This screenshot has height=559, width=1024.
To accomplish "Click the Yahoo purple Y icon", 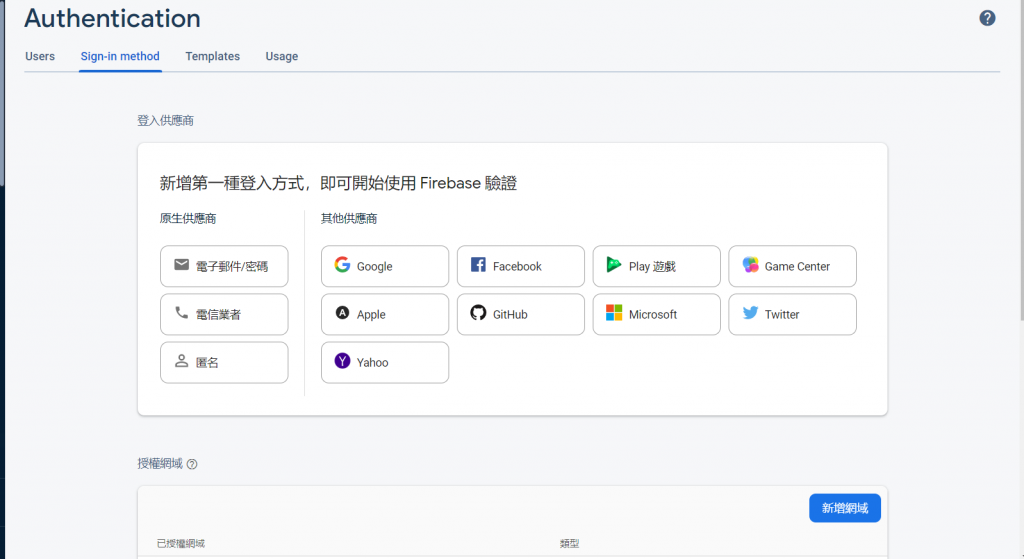I will click(x=342, y=360).
